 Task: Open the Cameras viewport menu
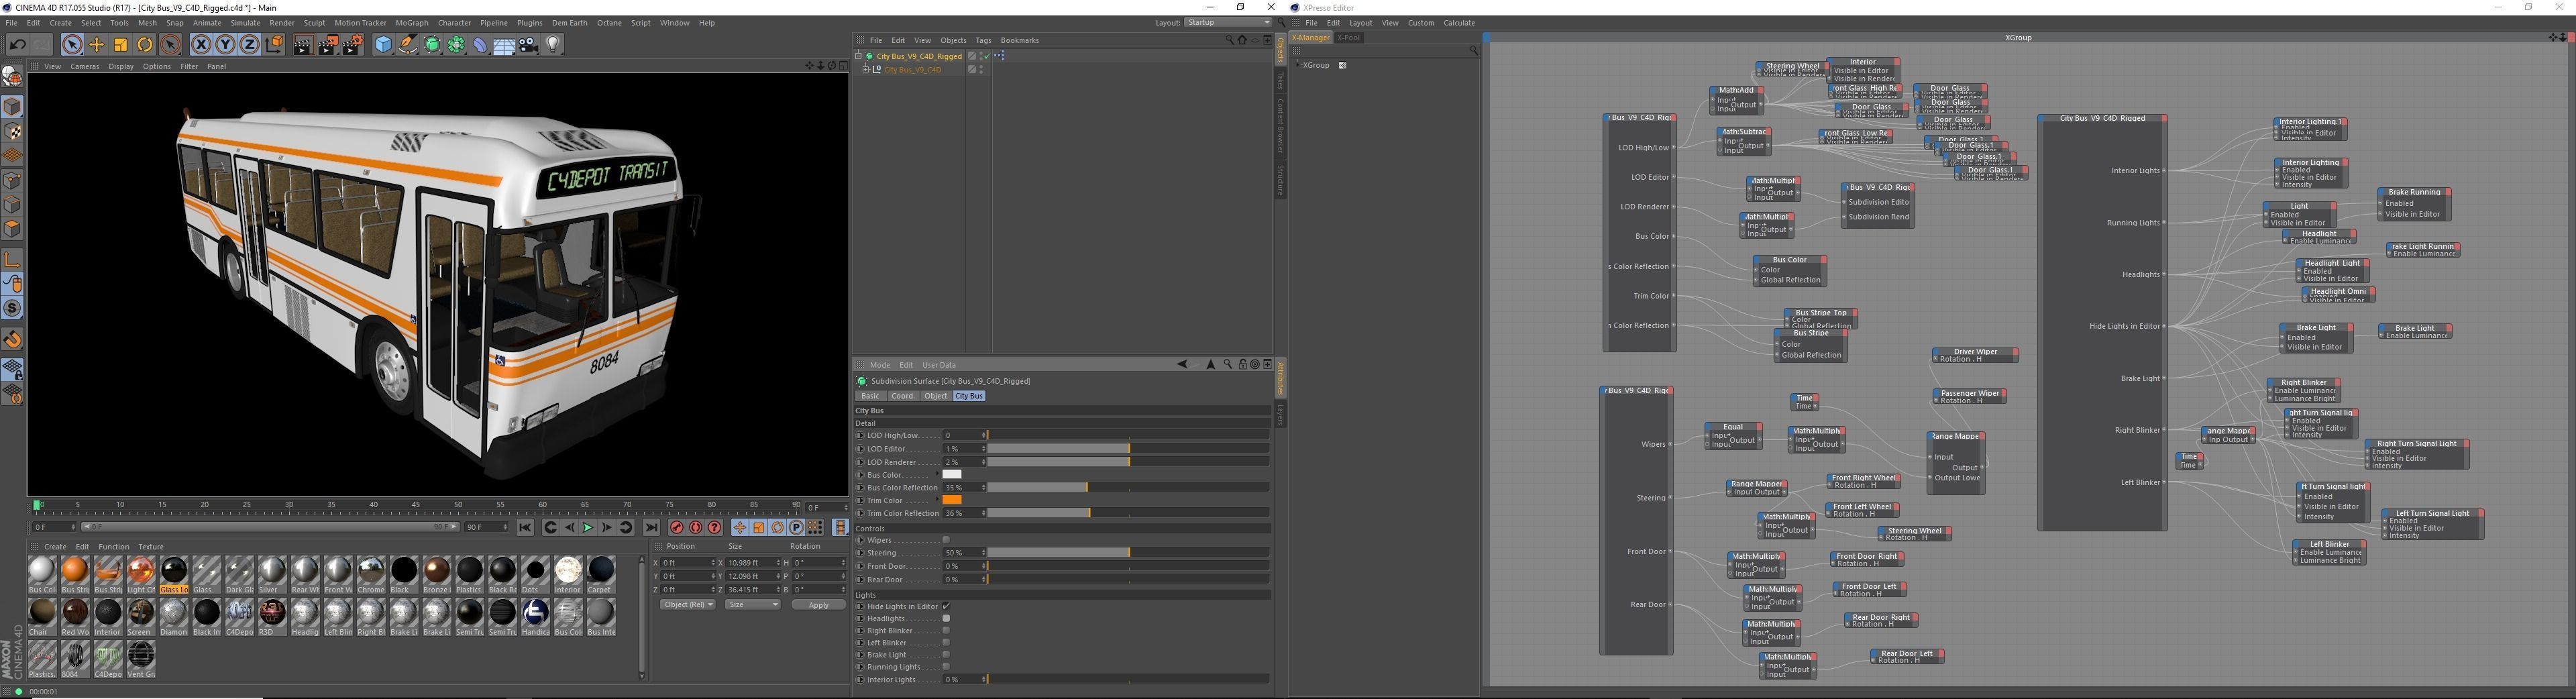85,66
